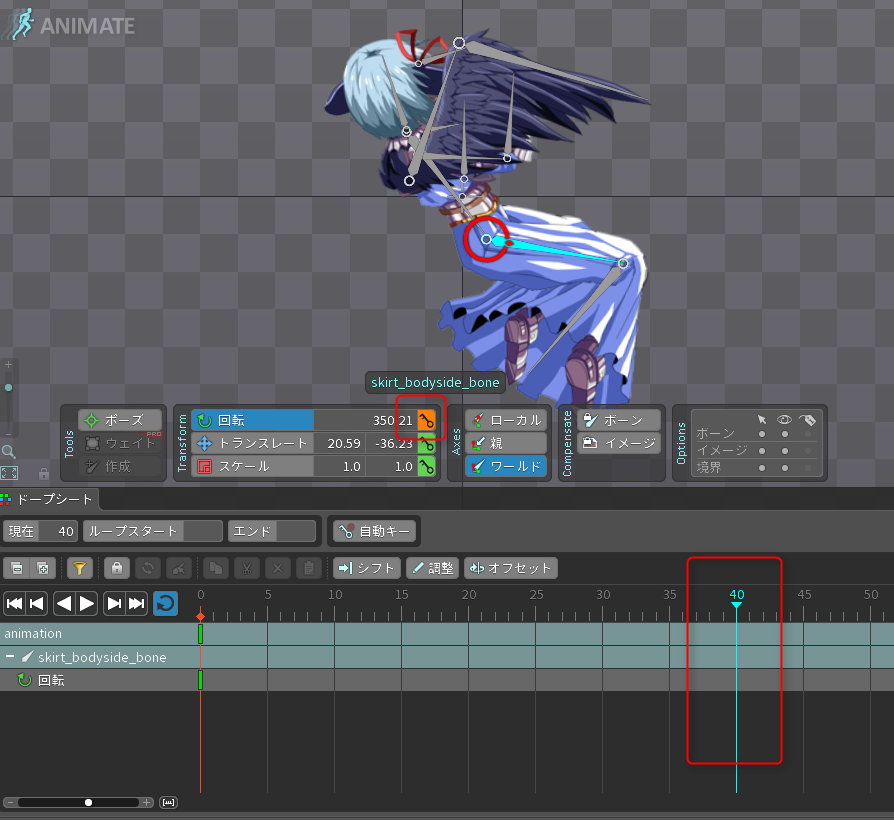Screen dimensions: 894x820
Task: Jump to the last frame
Action: click(x=137, y=603)
